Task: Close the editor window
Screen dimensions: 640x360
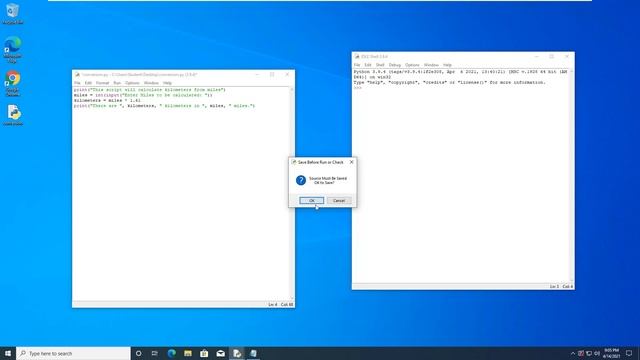Action: pyautogui.click(x=287, y=75)
